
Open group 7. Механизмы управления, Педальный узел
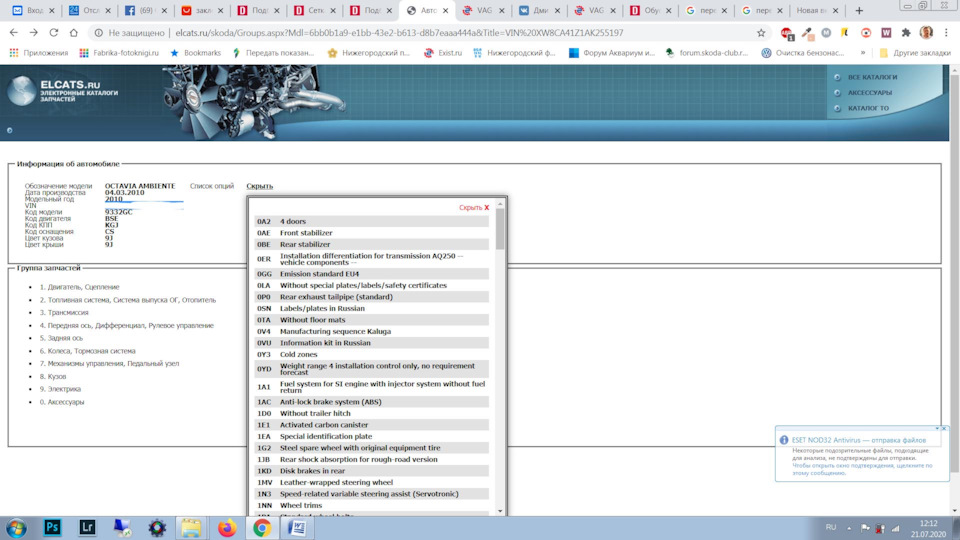pos(110,364)
